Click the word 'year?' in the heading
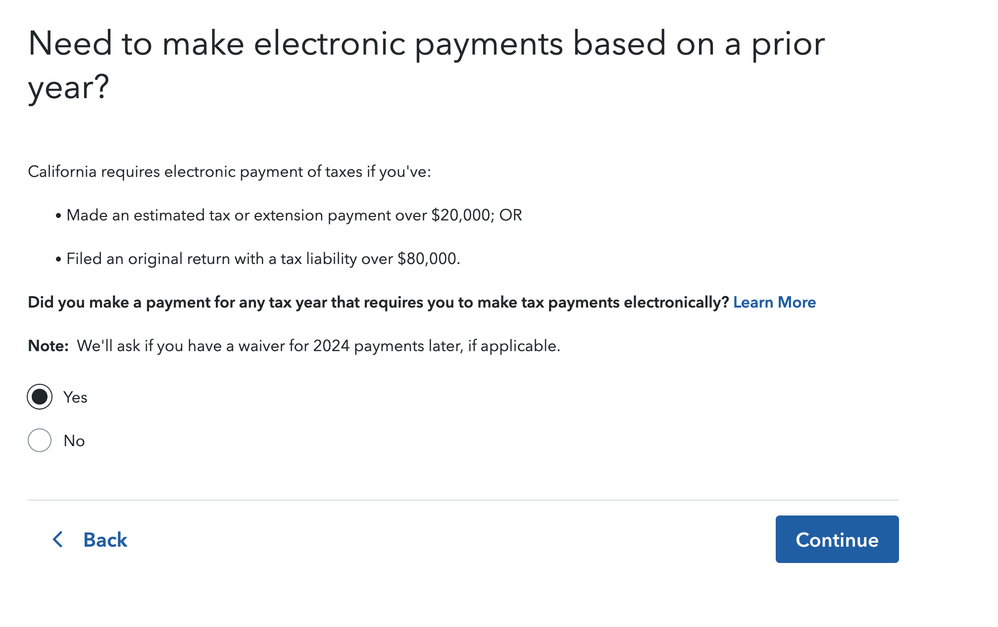The height and width of the screenshot is (627, 998). [x=69, y=88]
